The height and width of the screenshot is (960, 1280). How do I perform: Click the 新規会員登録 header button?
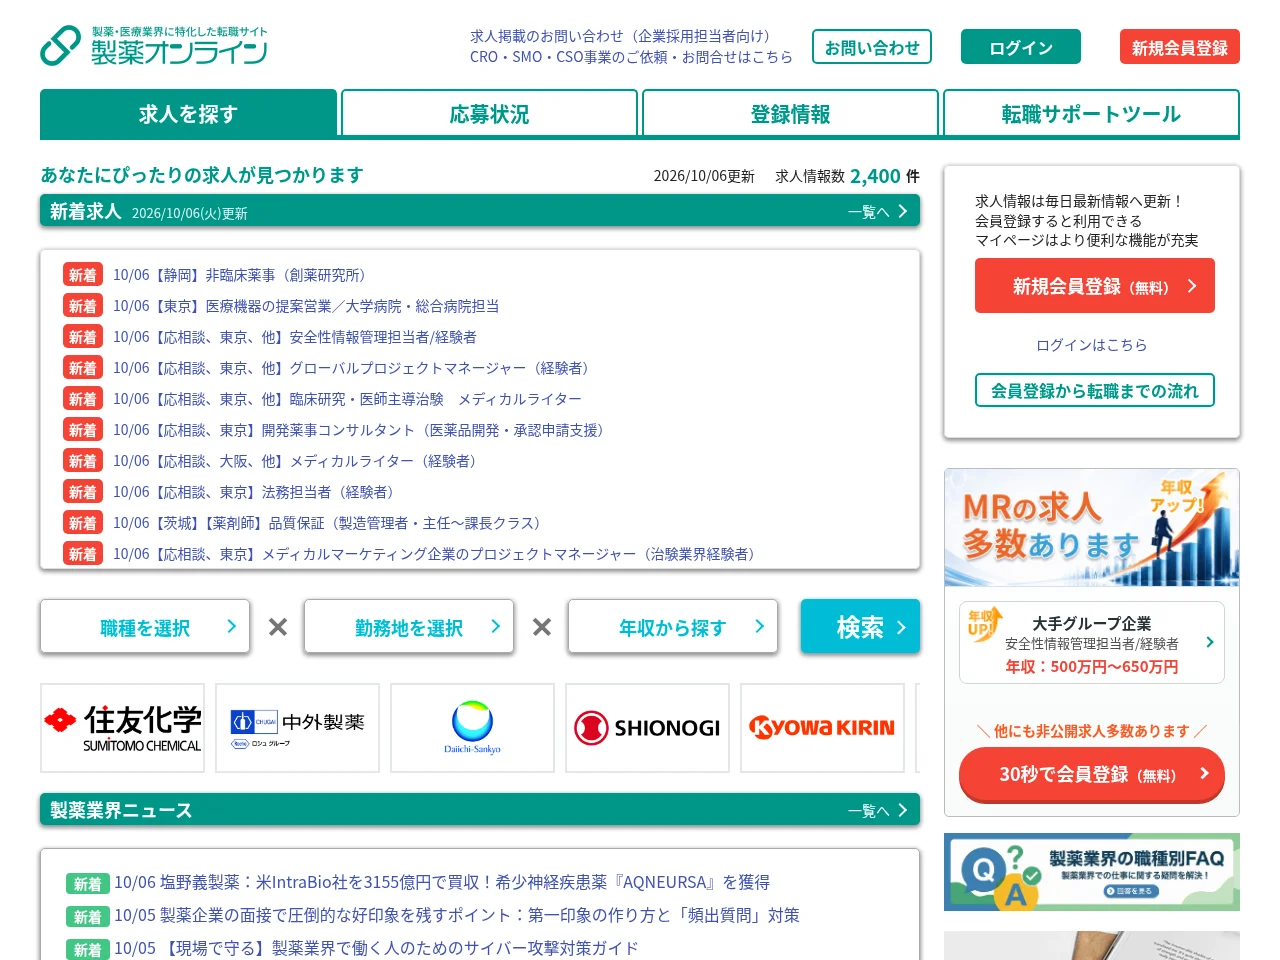[x=1180, y=47]
